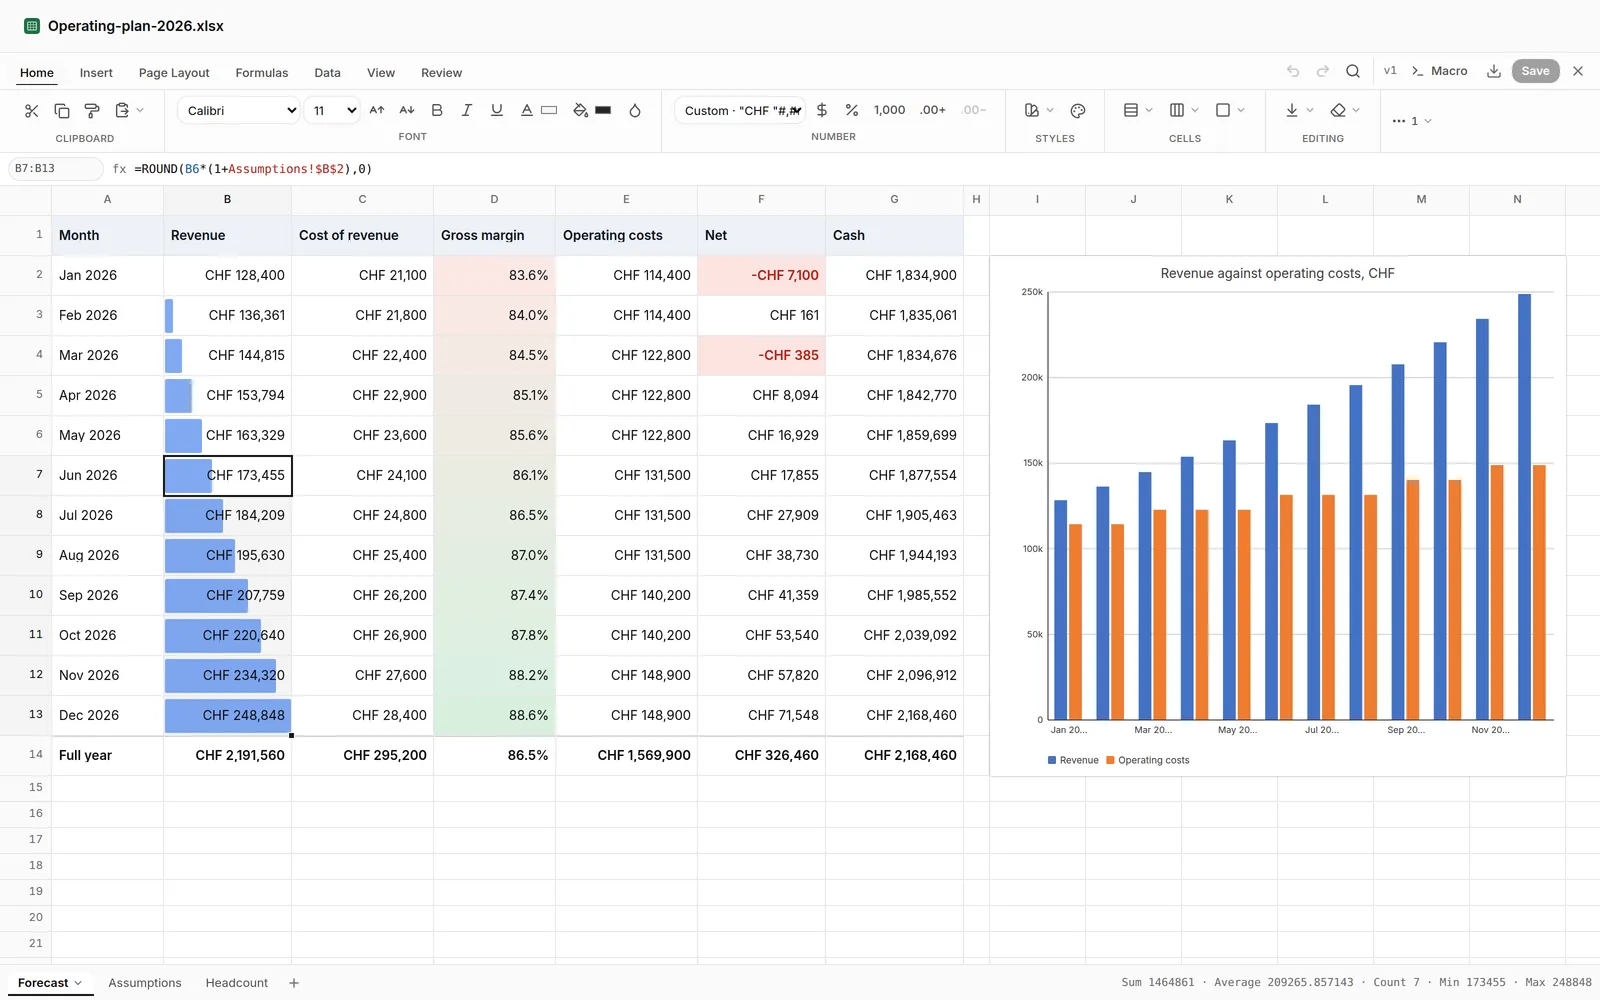1600x1000 pixels.
Task: Open the font size 11 dropdown
Action: click(334, 111)
